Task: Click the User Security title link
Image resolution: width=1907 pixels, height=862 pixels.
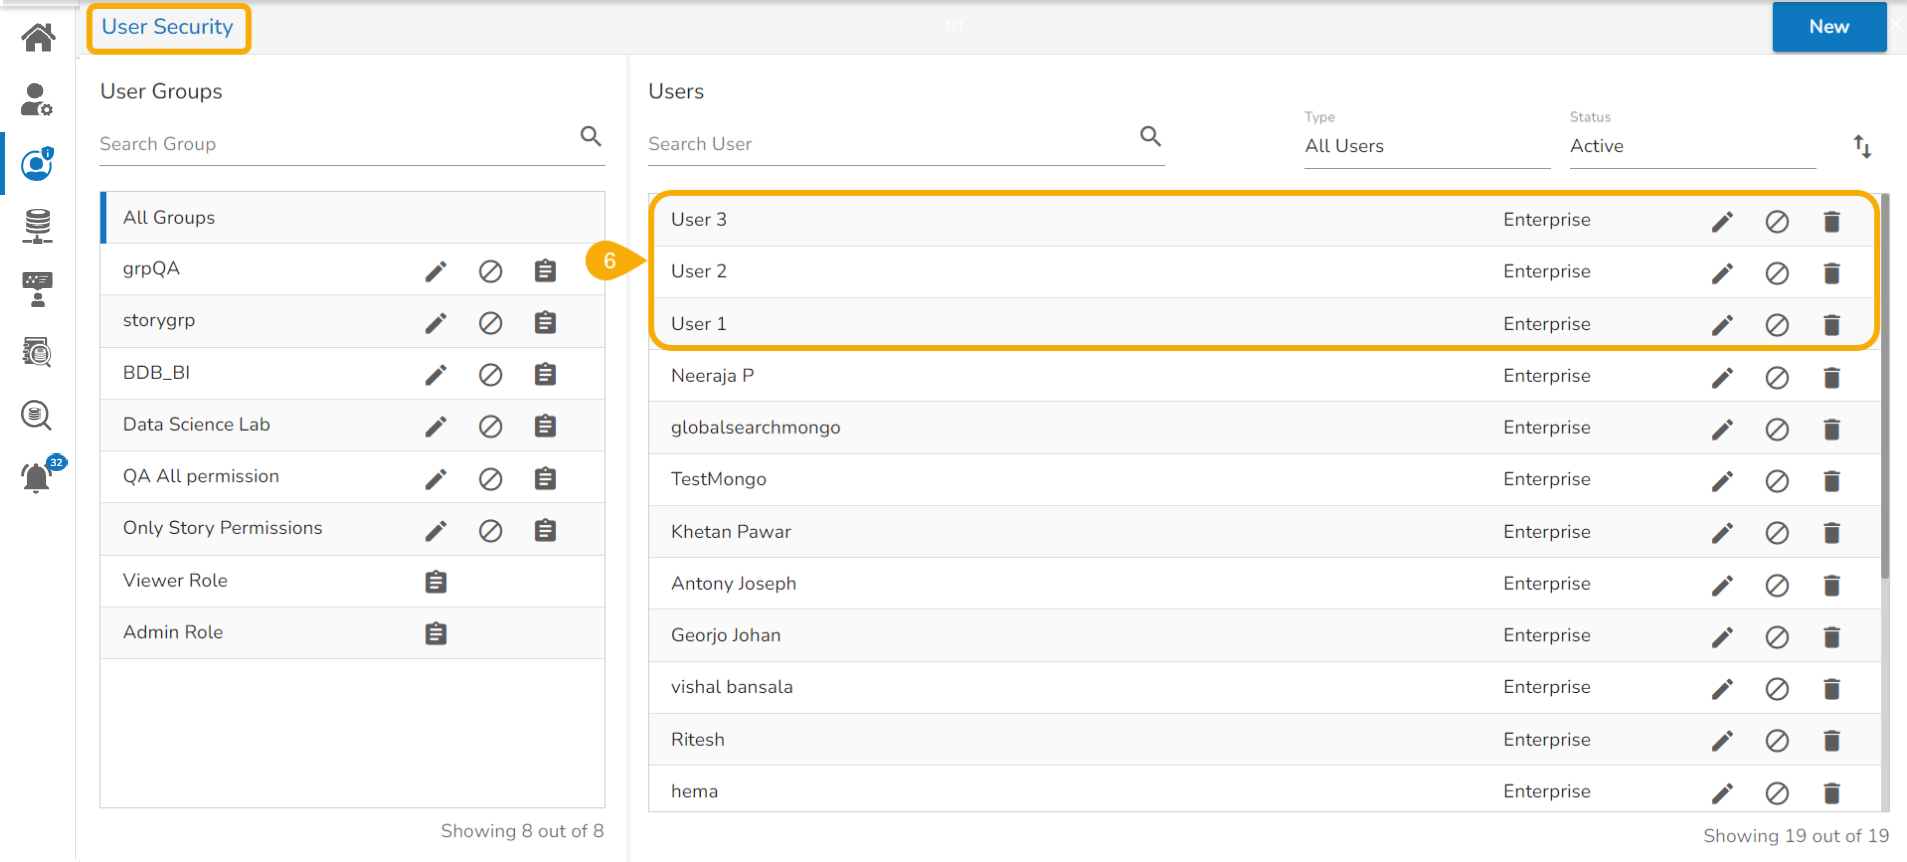Action: click(x=167, y=27)
